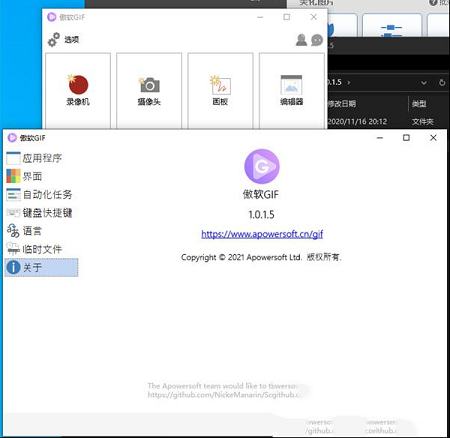
Task: Close the 傲软GIF options window
Action: coord(433,138)
